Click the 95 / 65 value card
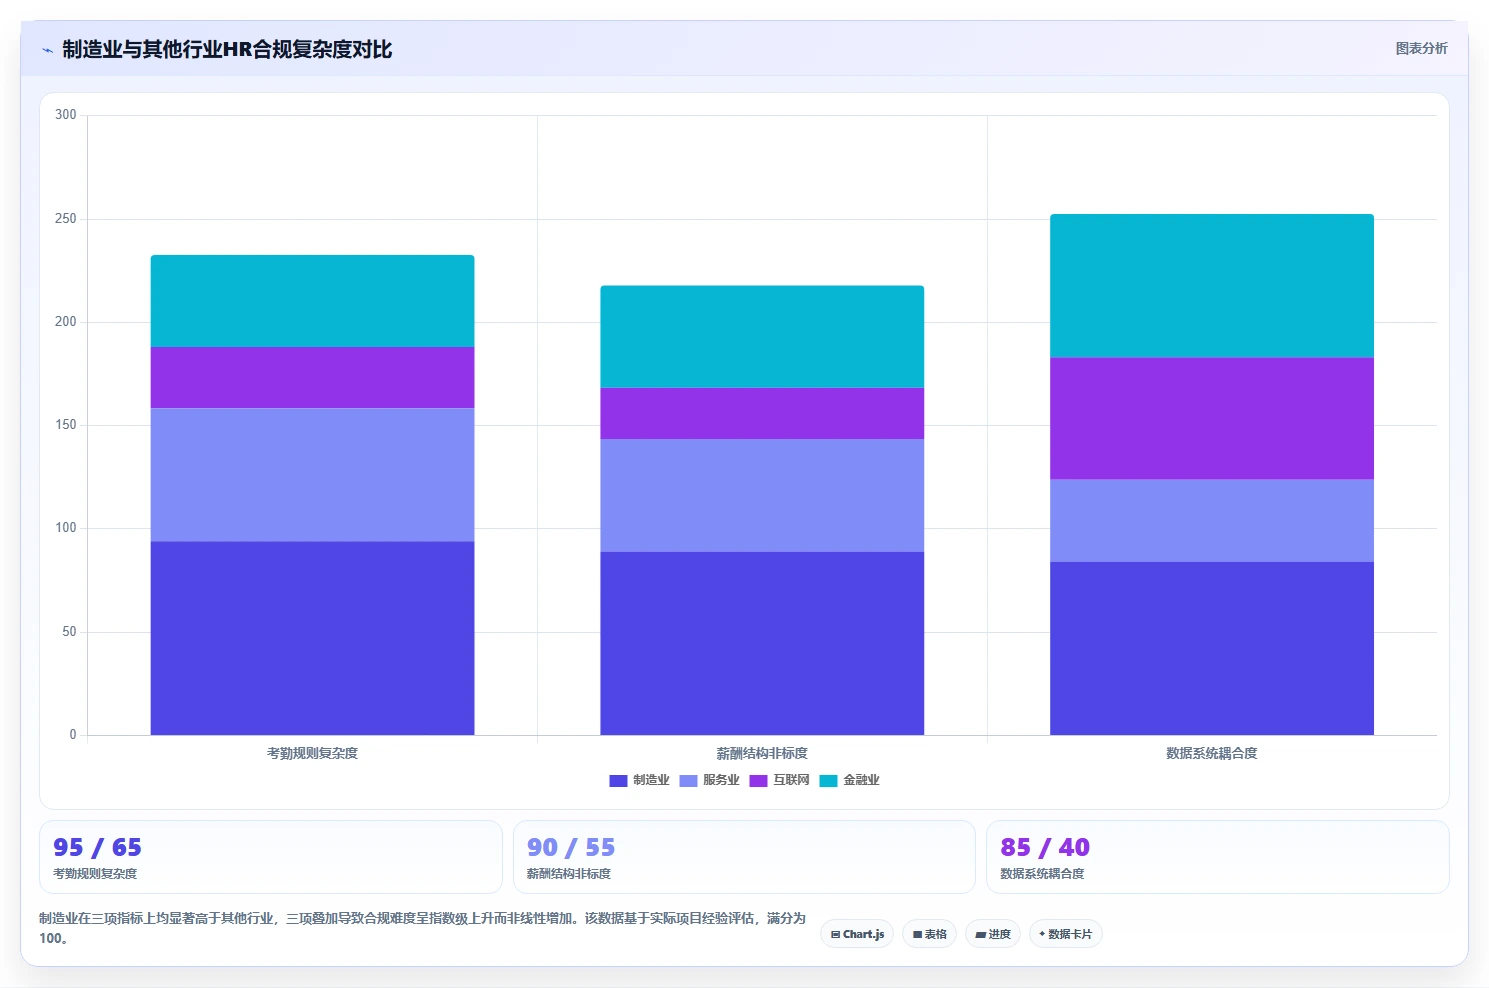 271,857
